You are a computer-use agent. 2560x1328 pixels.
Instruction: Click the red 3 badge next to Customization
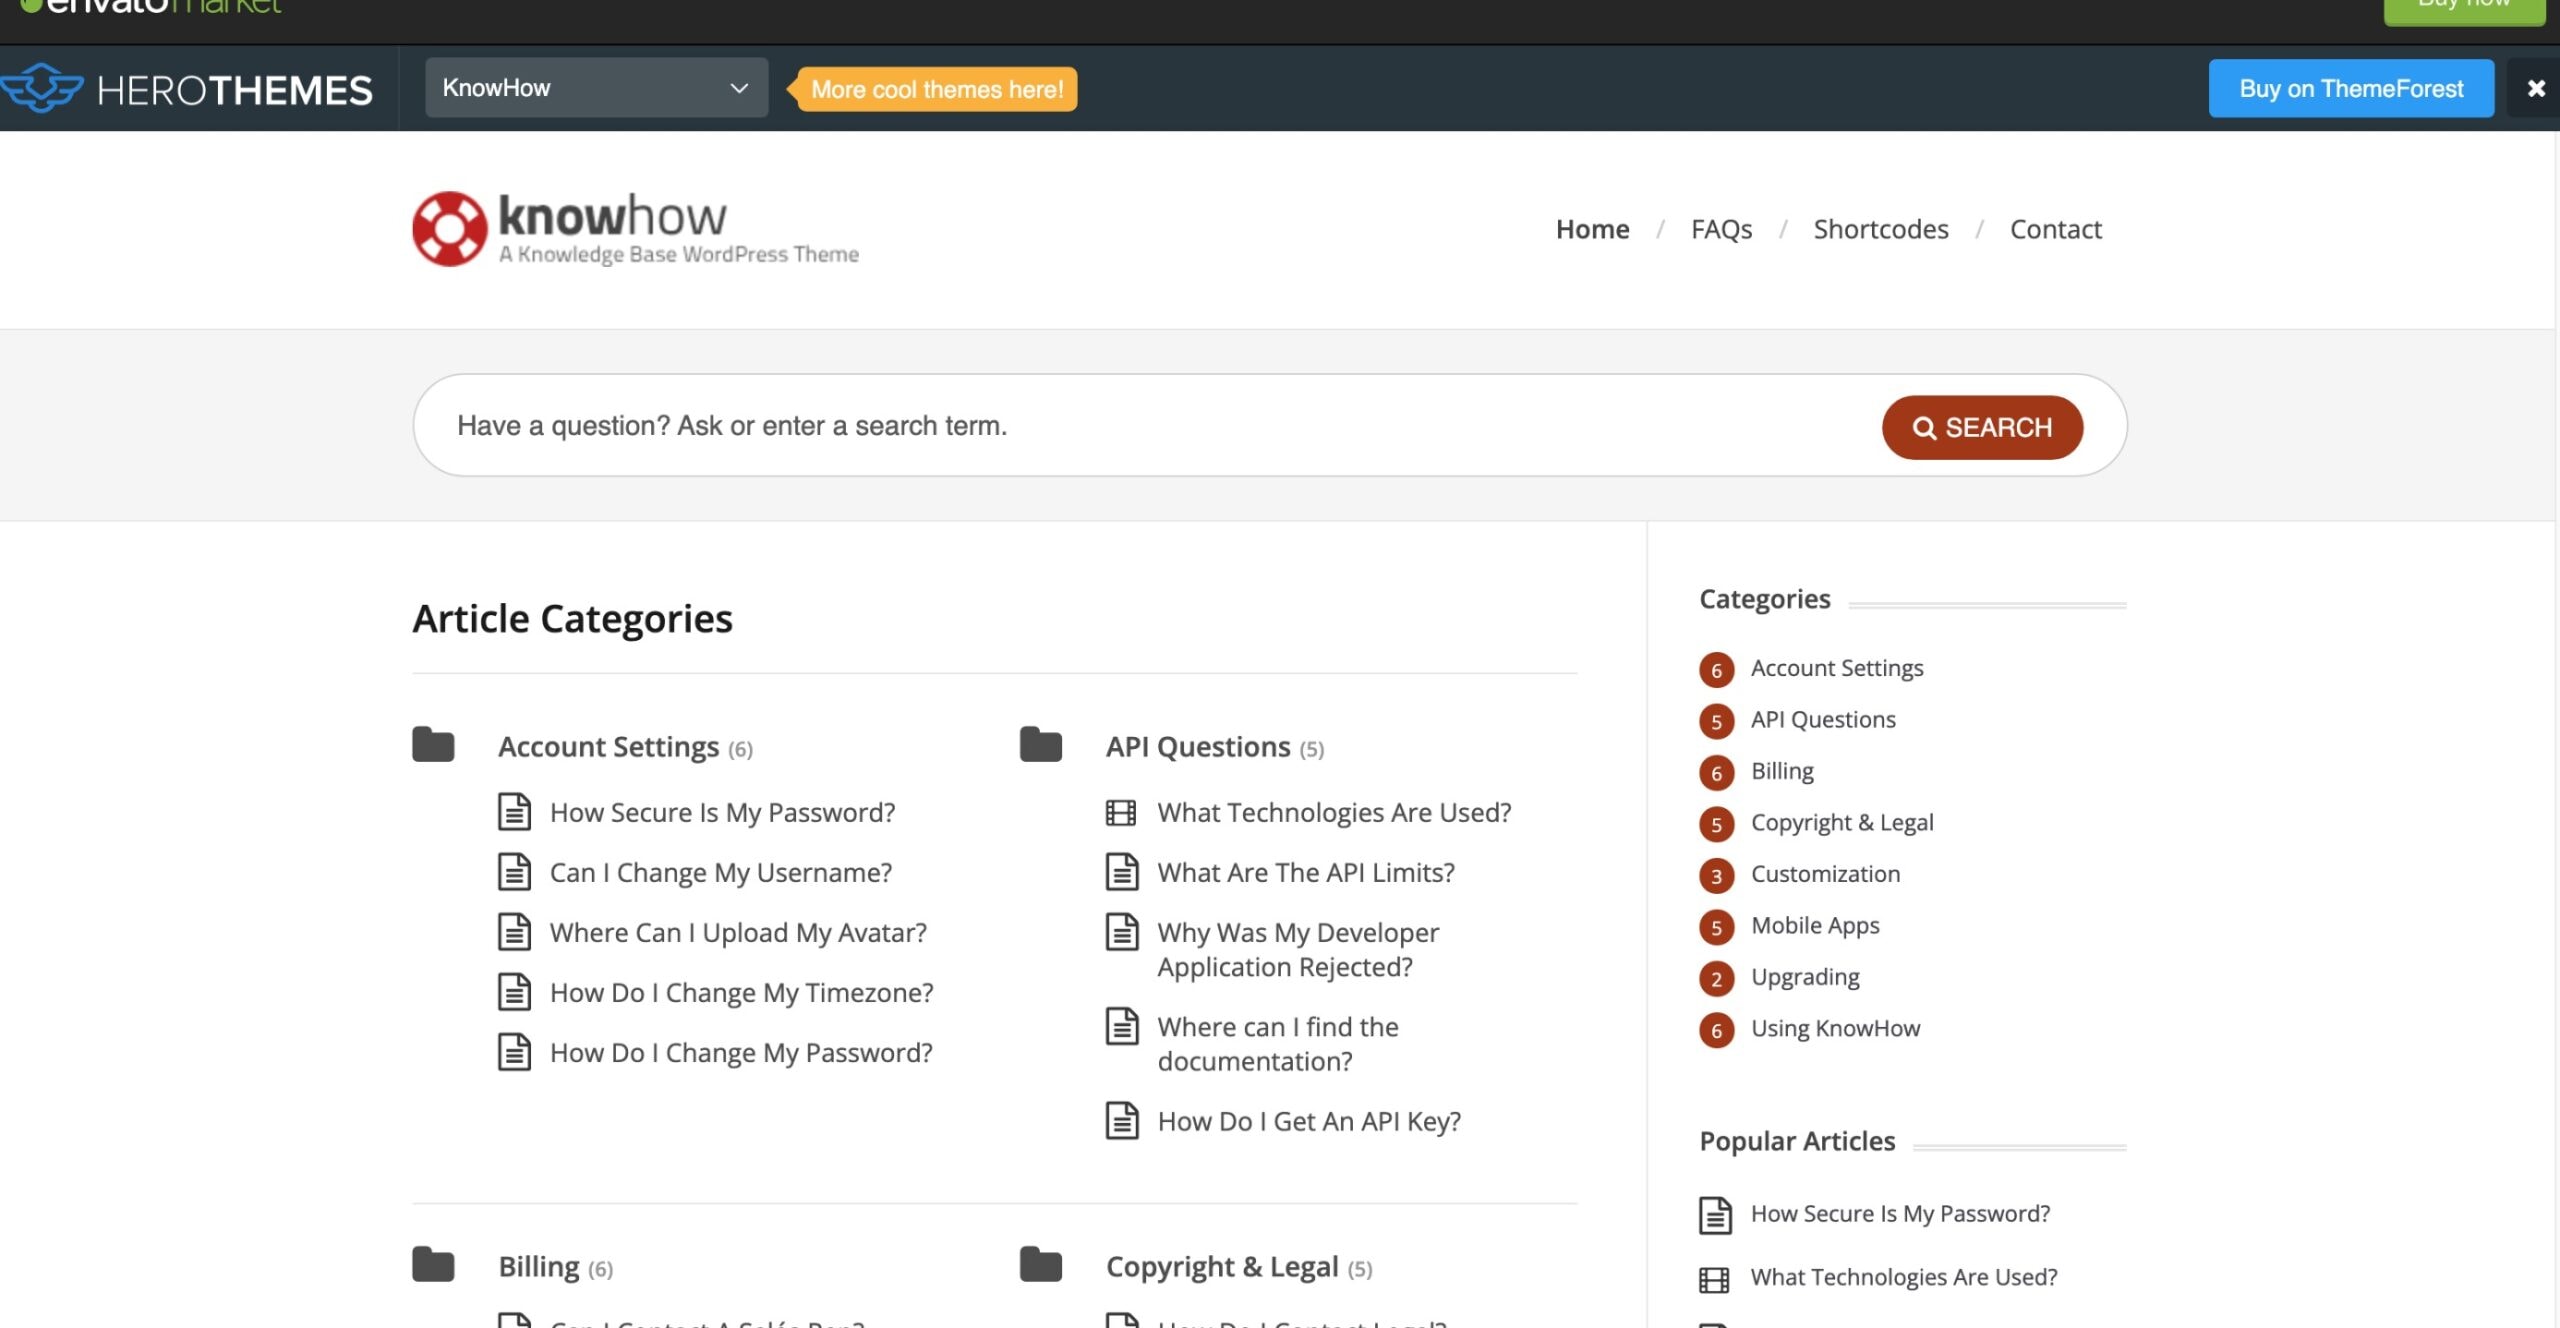[1716, 876]
